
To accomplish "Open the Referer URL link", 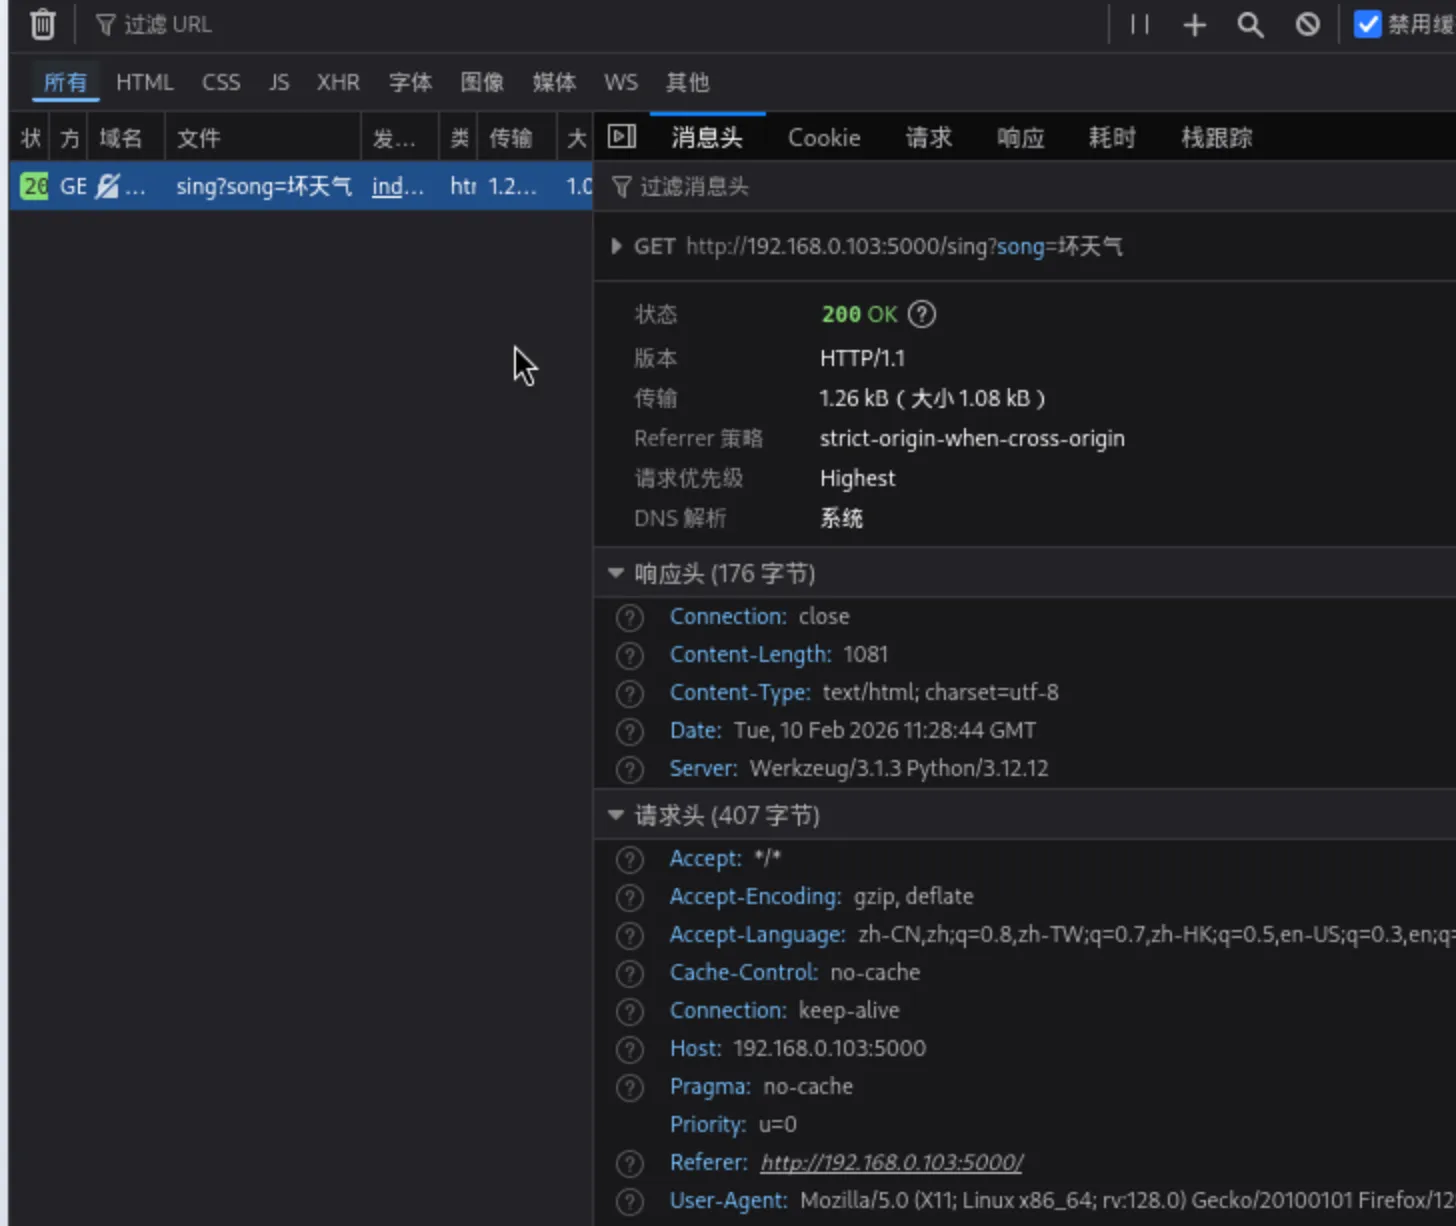I will pyautogui.click(x=891, y=1162).
